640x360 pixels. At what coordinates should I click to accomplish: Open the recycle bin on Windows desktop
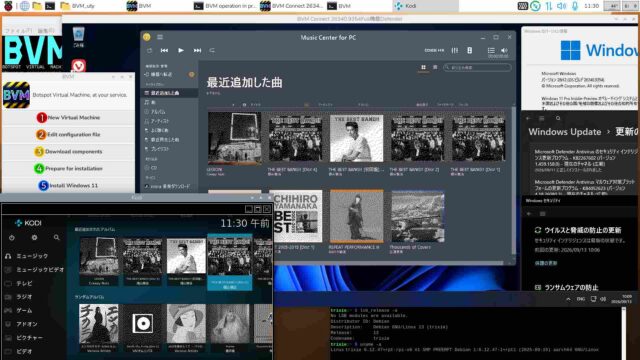tap(78, 37)
